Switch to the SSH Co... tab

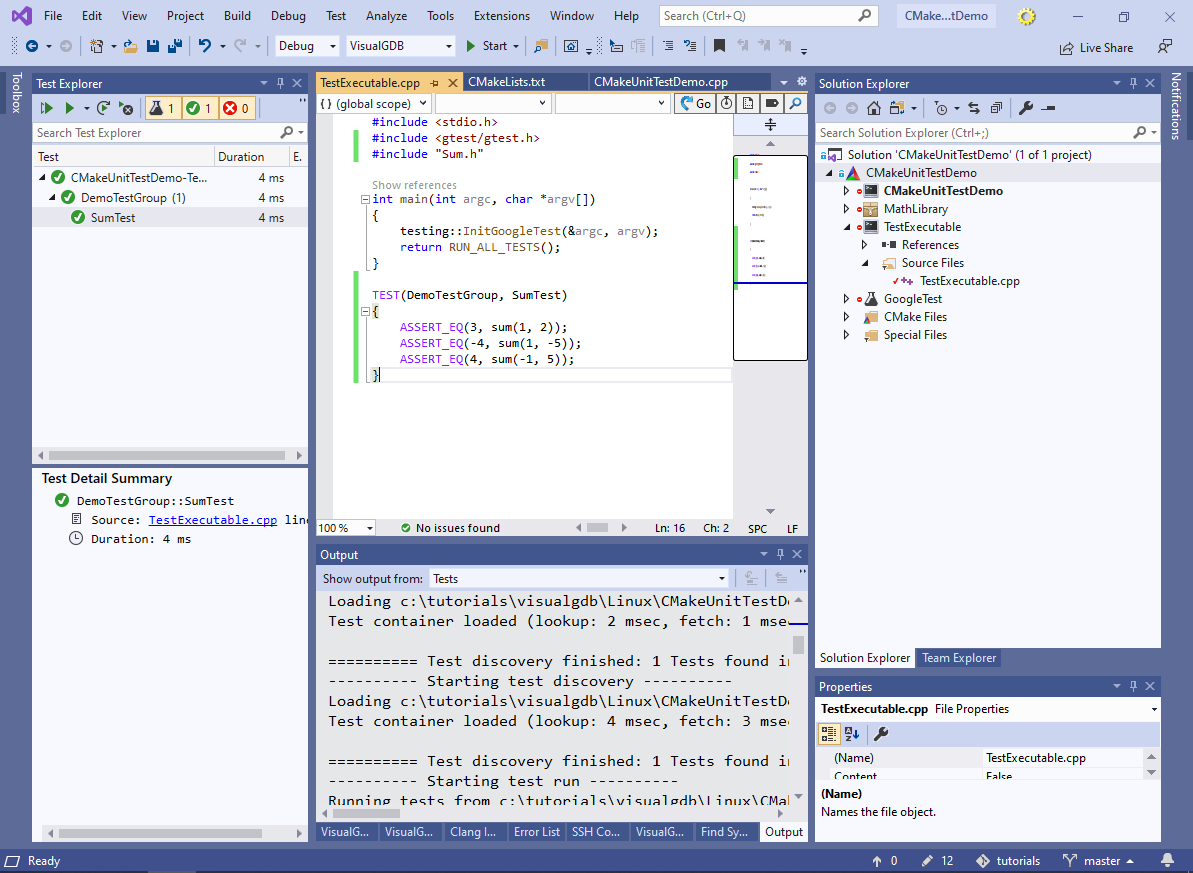click(x=596, y=832)
